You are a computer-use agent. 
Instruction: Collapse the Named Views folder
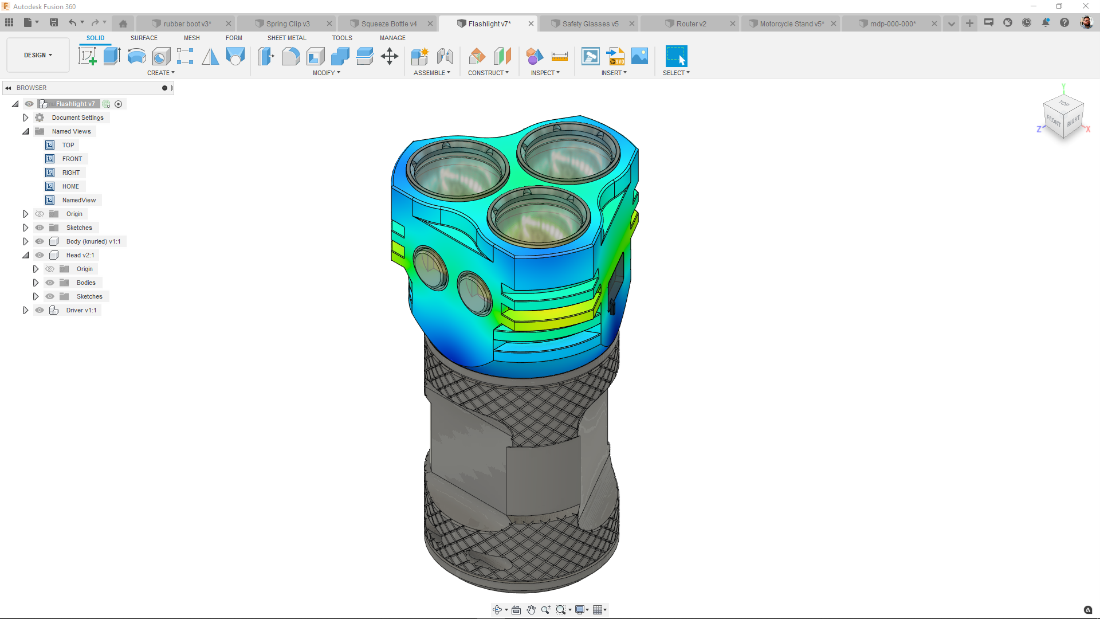click(23, 131)
